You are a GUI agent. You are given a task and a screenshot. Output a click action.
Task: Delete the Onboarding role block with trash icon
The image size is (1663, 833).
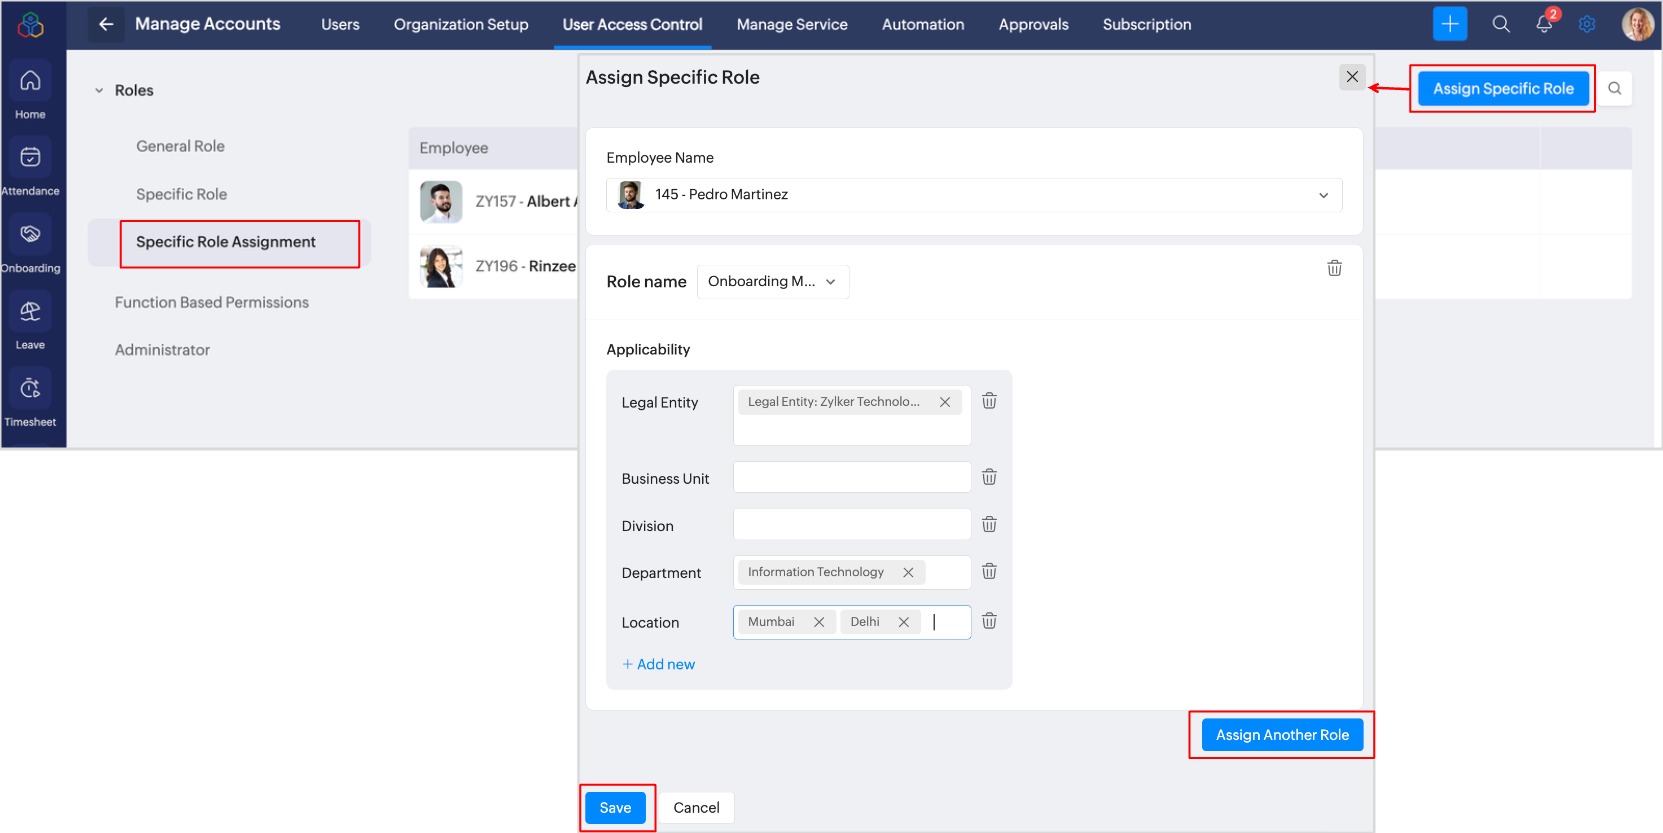1334,268
